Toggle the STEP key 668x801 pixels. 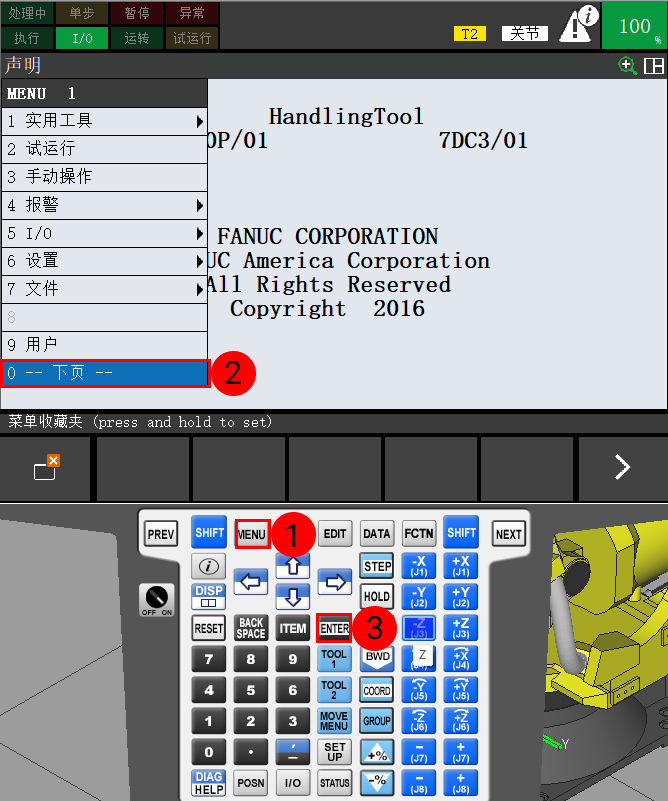pos(377,566)
